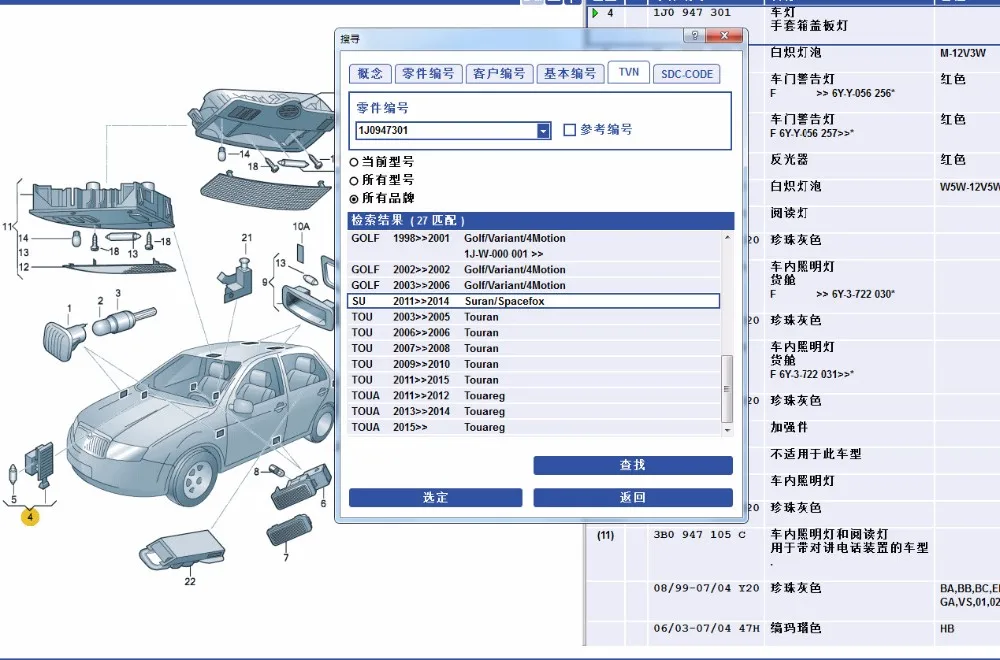Click part number 3B0 947 105 C
The height and width of the screenshot is (660, 1000).
coord(700,534)
